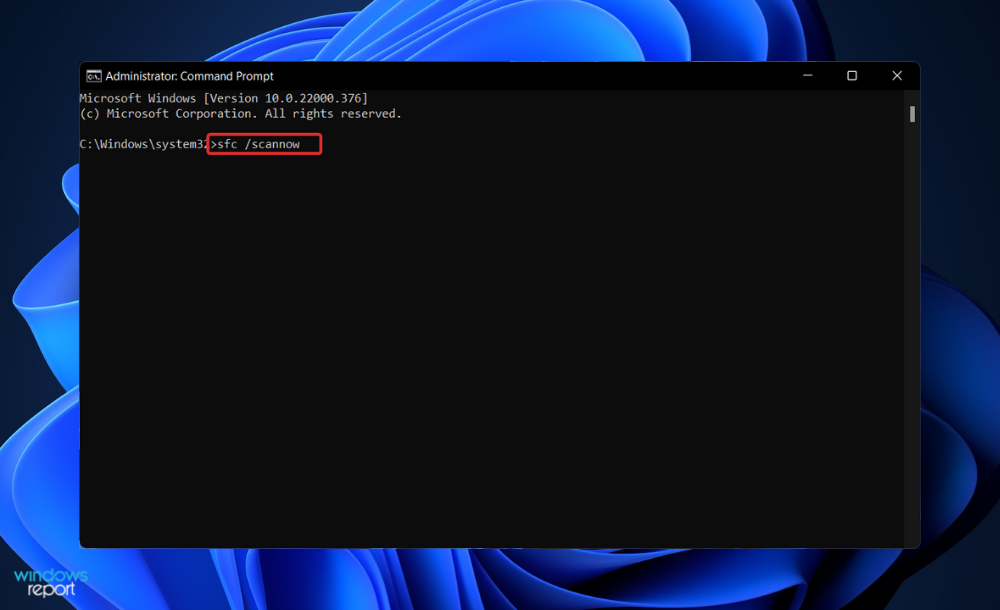The image size is (1000, 610).
Task: Minimize the Command Prompt window
Action: pyautogui.click(x=807, y=76)
